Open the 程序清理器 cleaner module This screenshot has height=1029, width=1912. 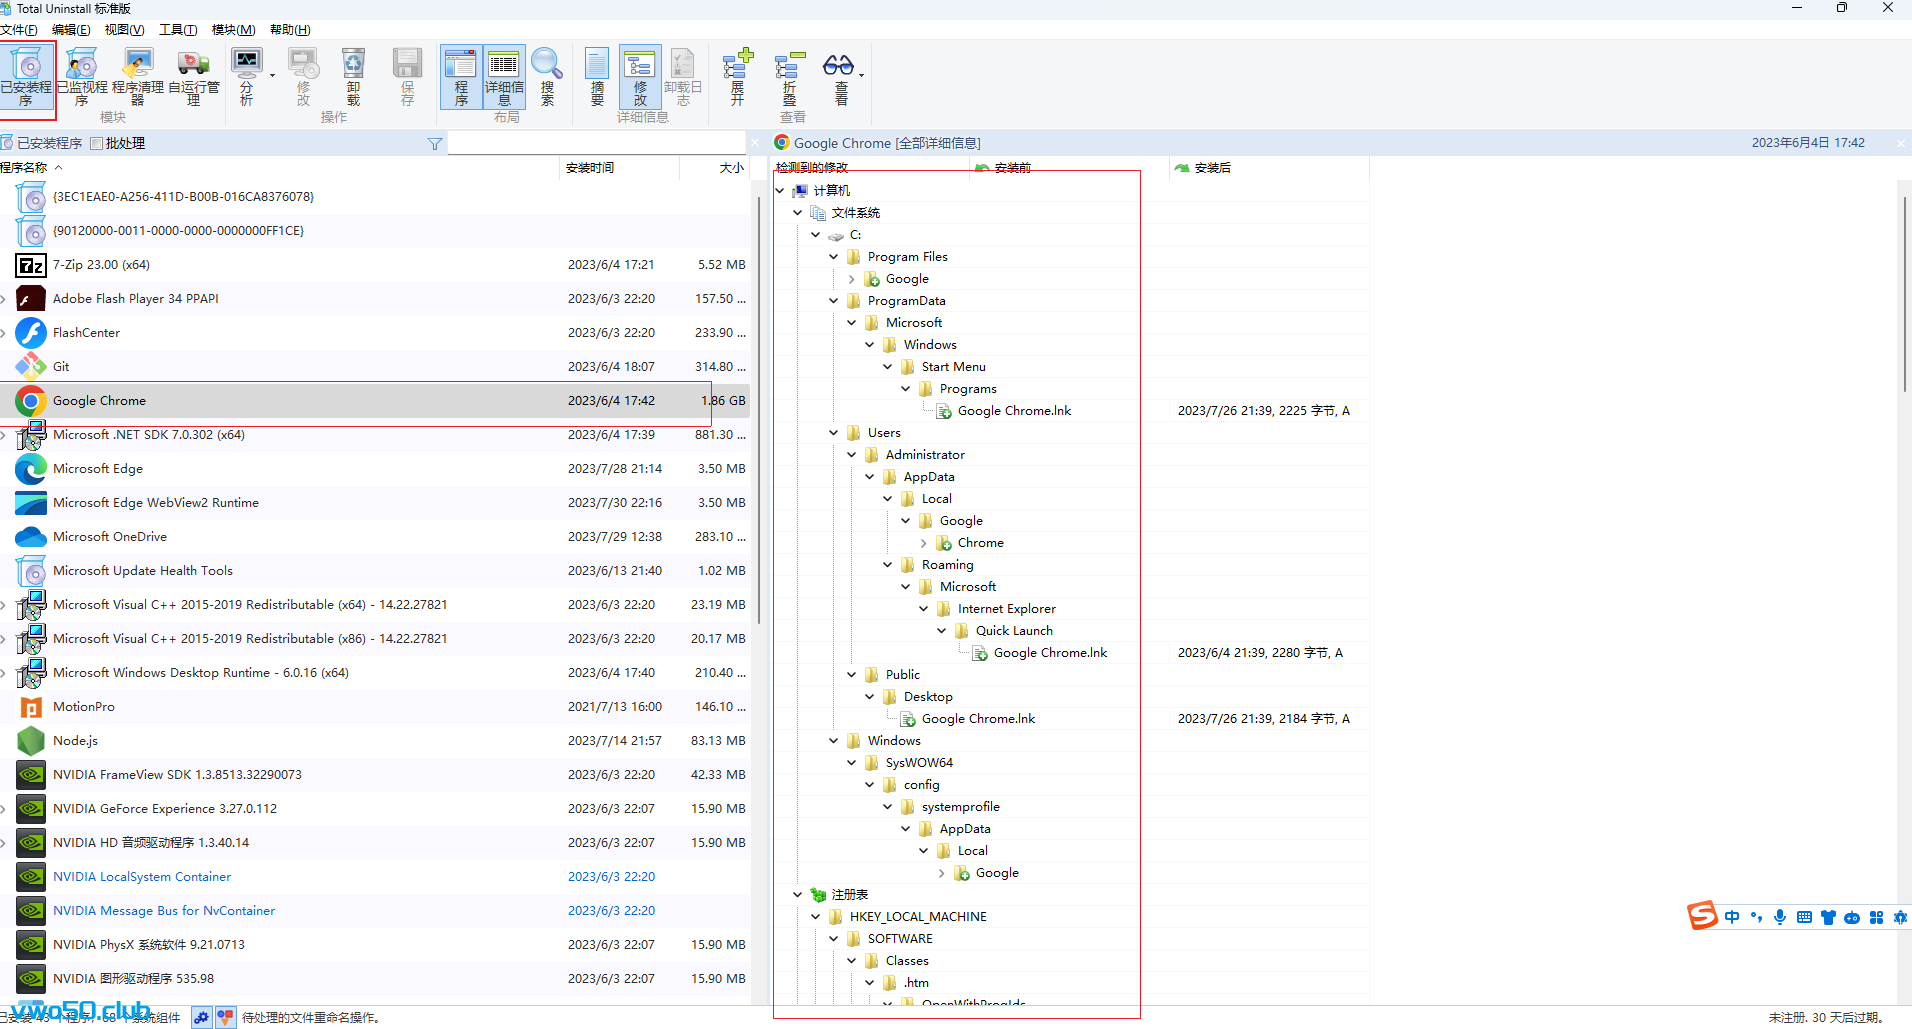[x=138, y=76]
